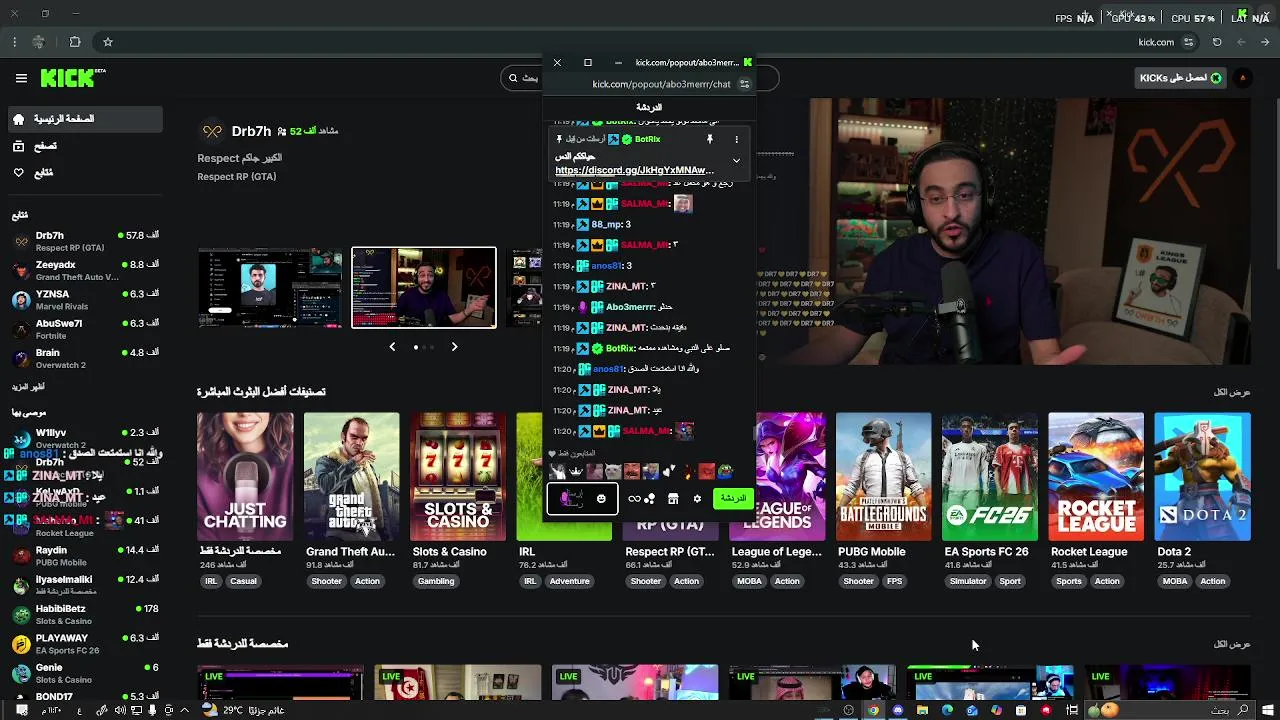Expand pinned BotRix message chevron
The width and height of the screenshot is (1280, 720).
pos(736,160)
